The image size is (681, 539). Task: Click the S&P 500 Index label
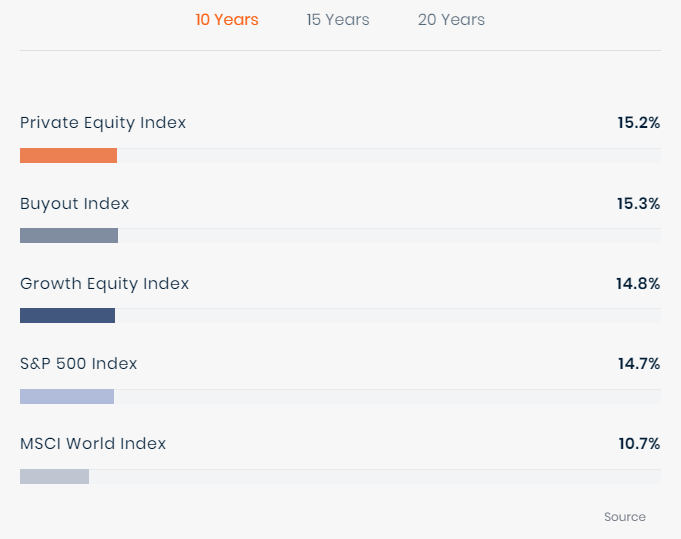pyautogui.click(x=79, y=364)
